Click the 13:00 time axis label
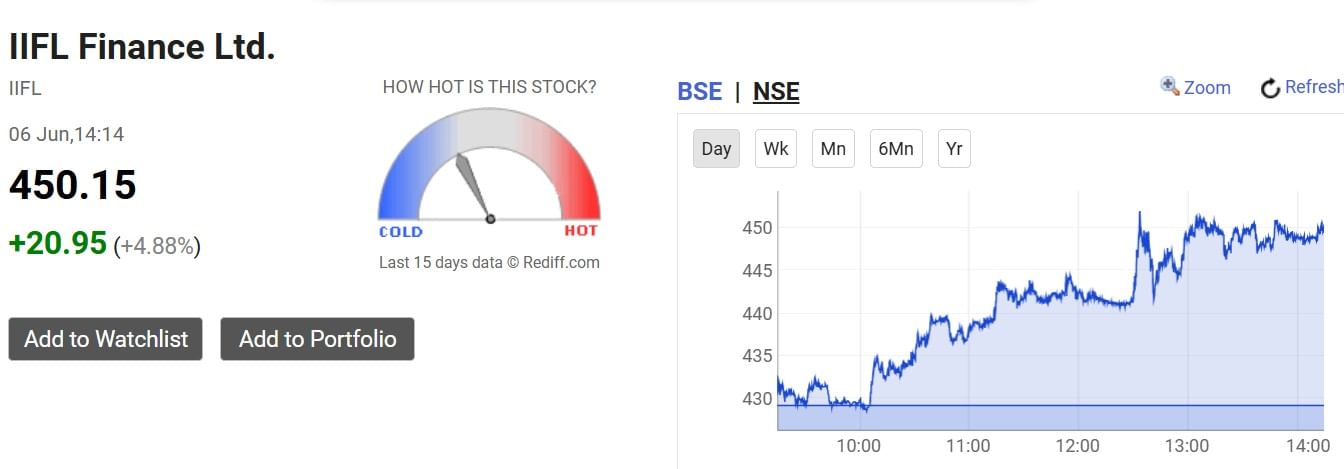 point(1187,446)
